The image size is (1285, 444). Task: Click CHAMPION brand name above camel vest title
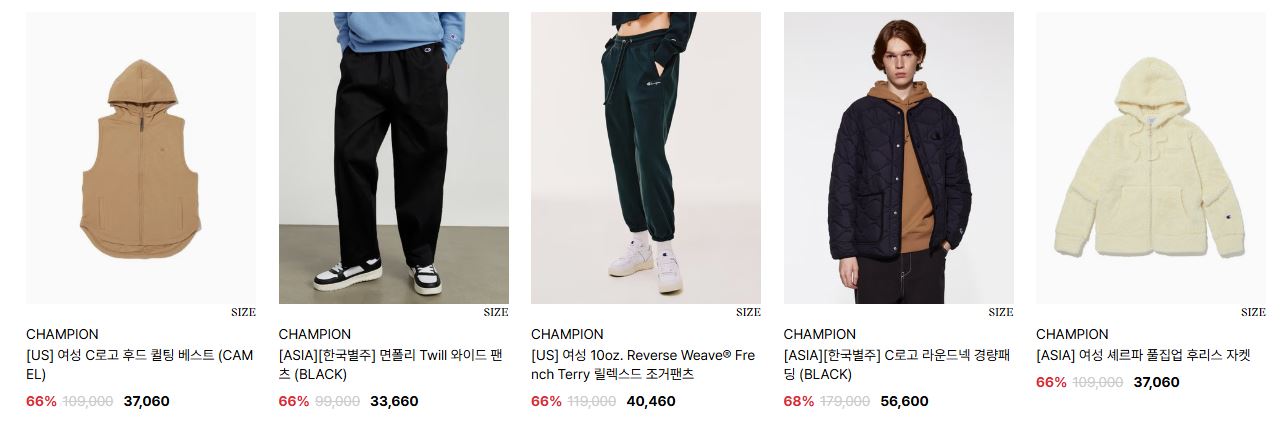coord(62,334)
